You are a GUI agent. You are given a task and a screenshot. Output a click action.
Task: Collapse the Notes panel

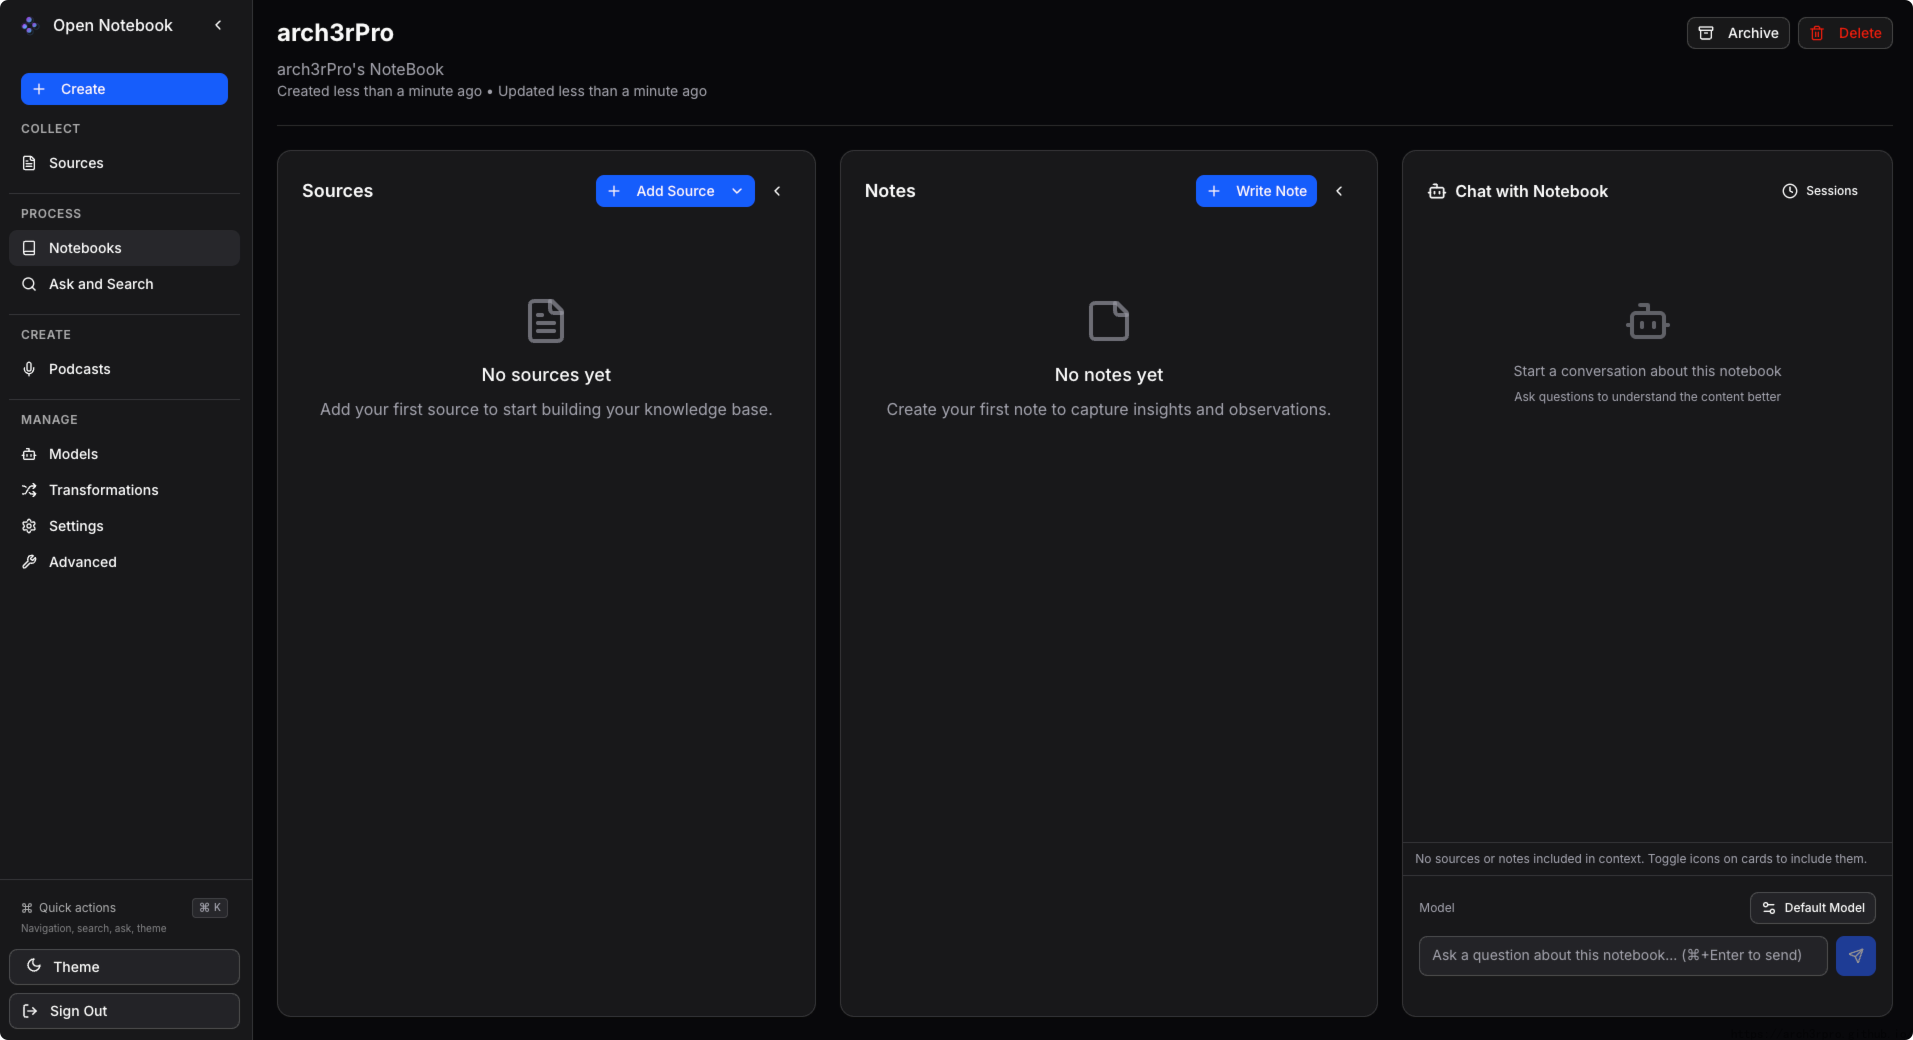click(1339, 191)
